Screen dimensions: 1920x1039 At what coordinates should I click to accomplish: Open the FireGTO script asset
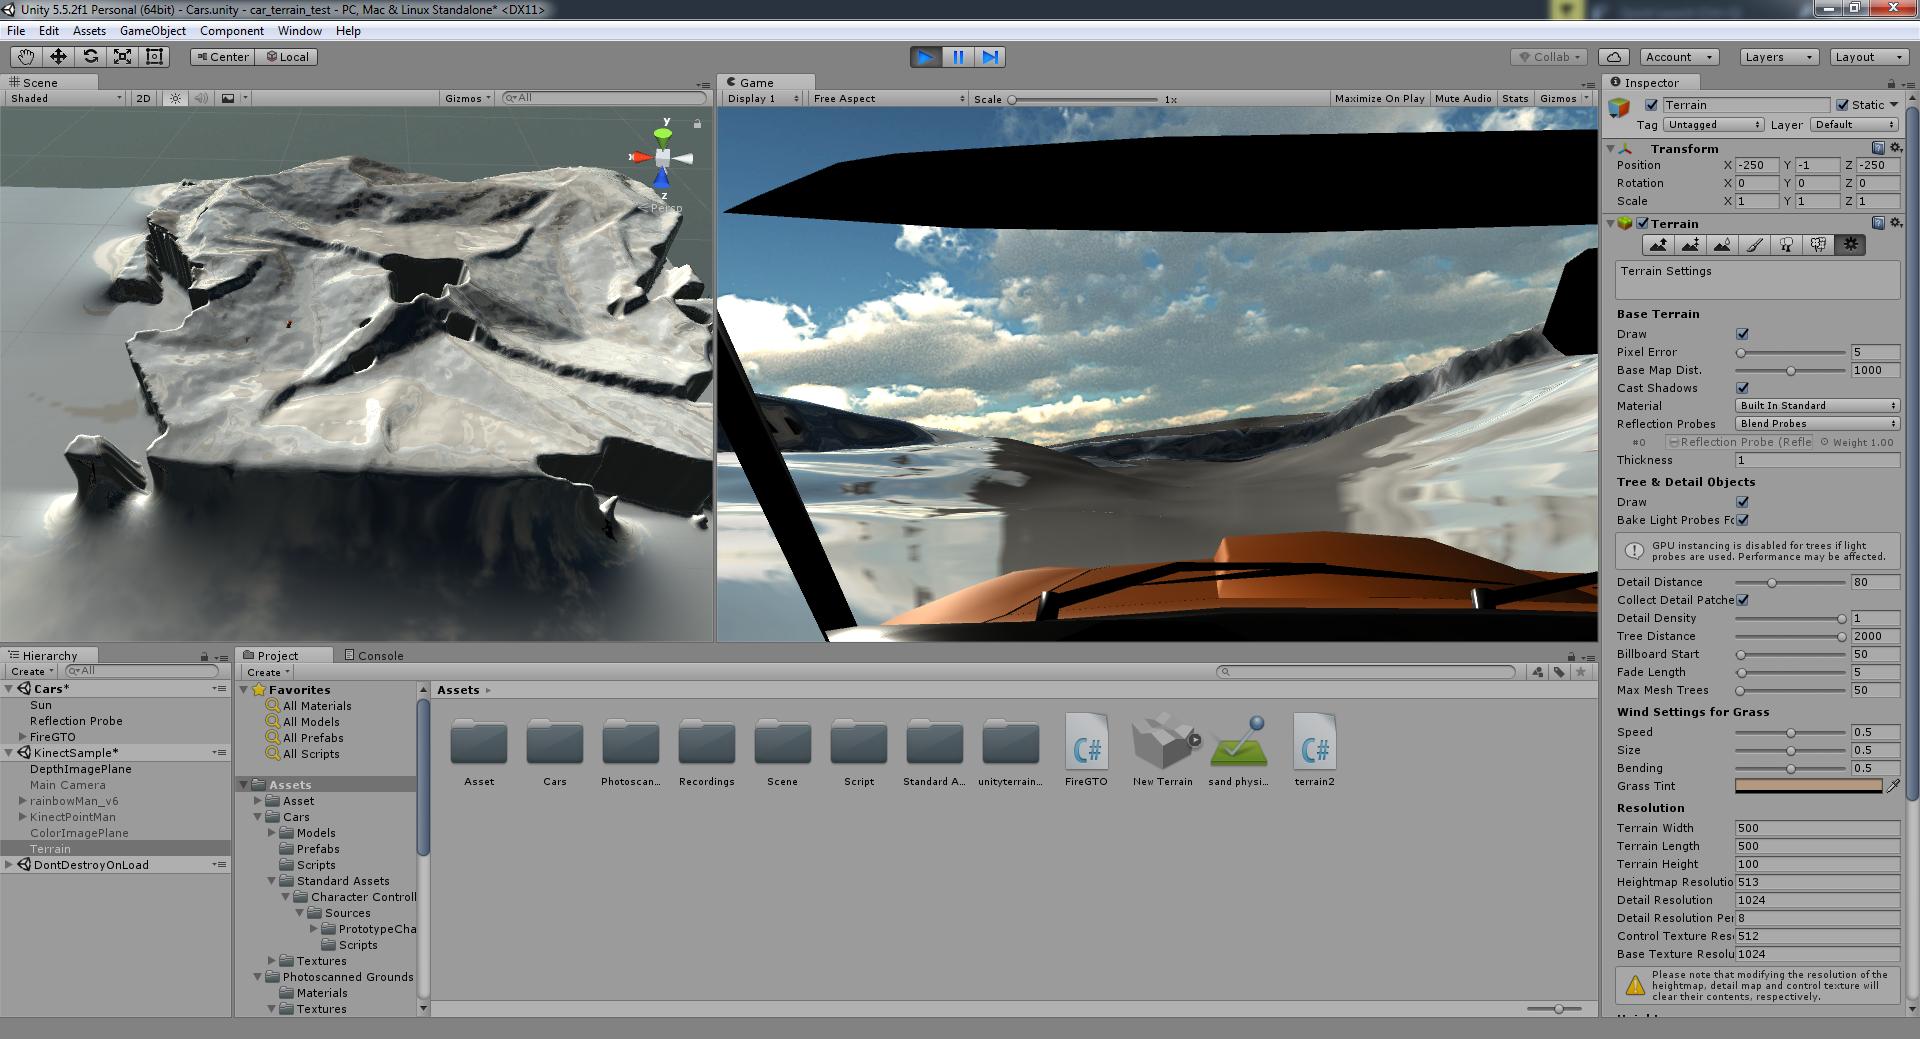tap(1086, 749)
